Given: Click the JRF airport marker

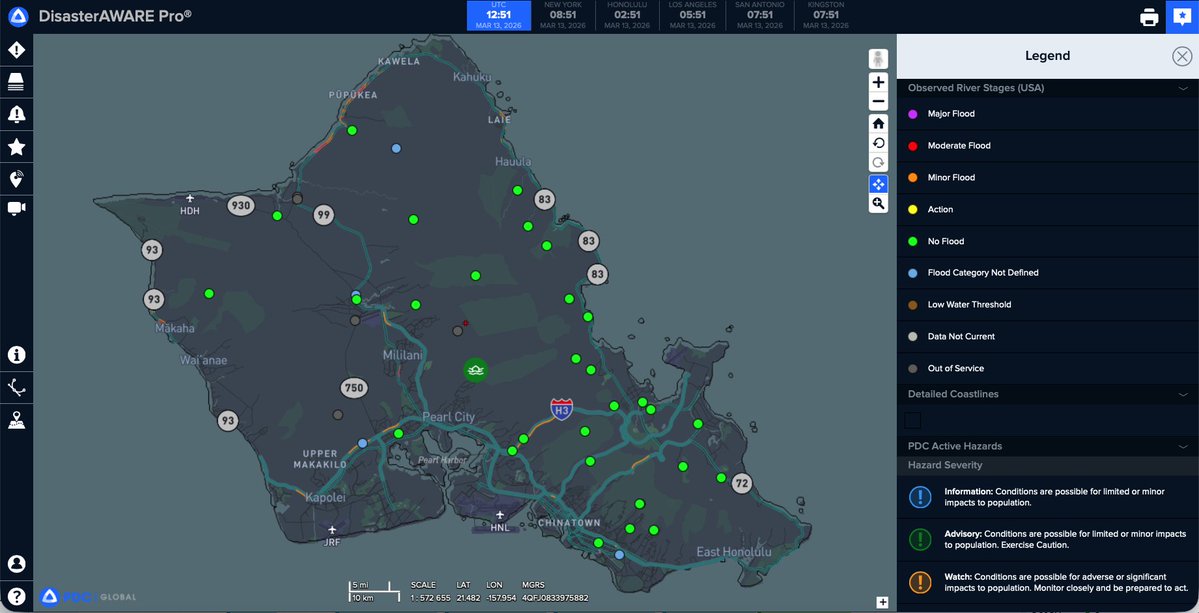Looking at the screenshot, I should (332, 535).
